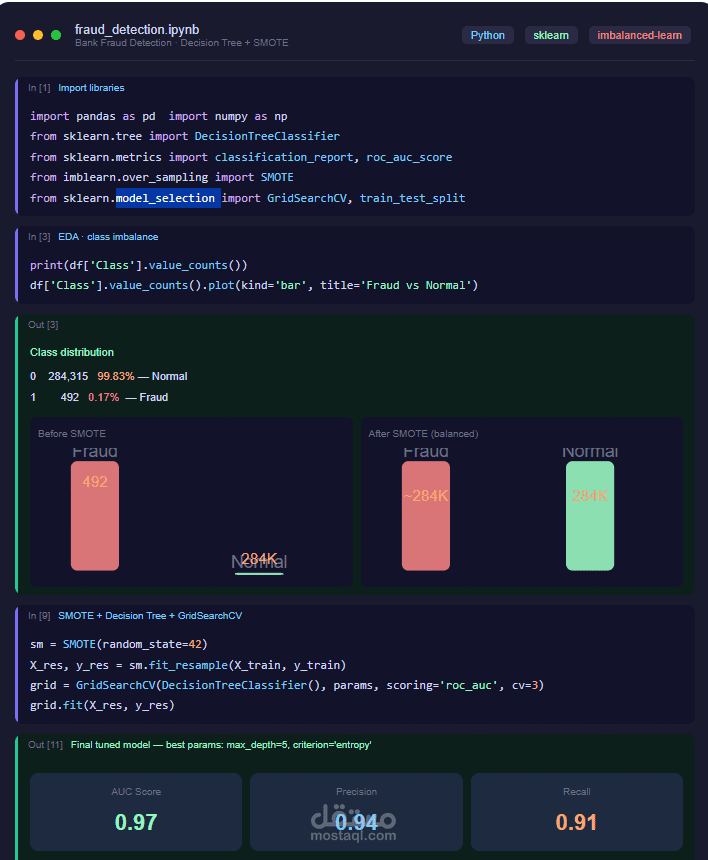Click the grid.fit(X_res, y_res) line

(102, 705)
